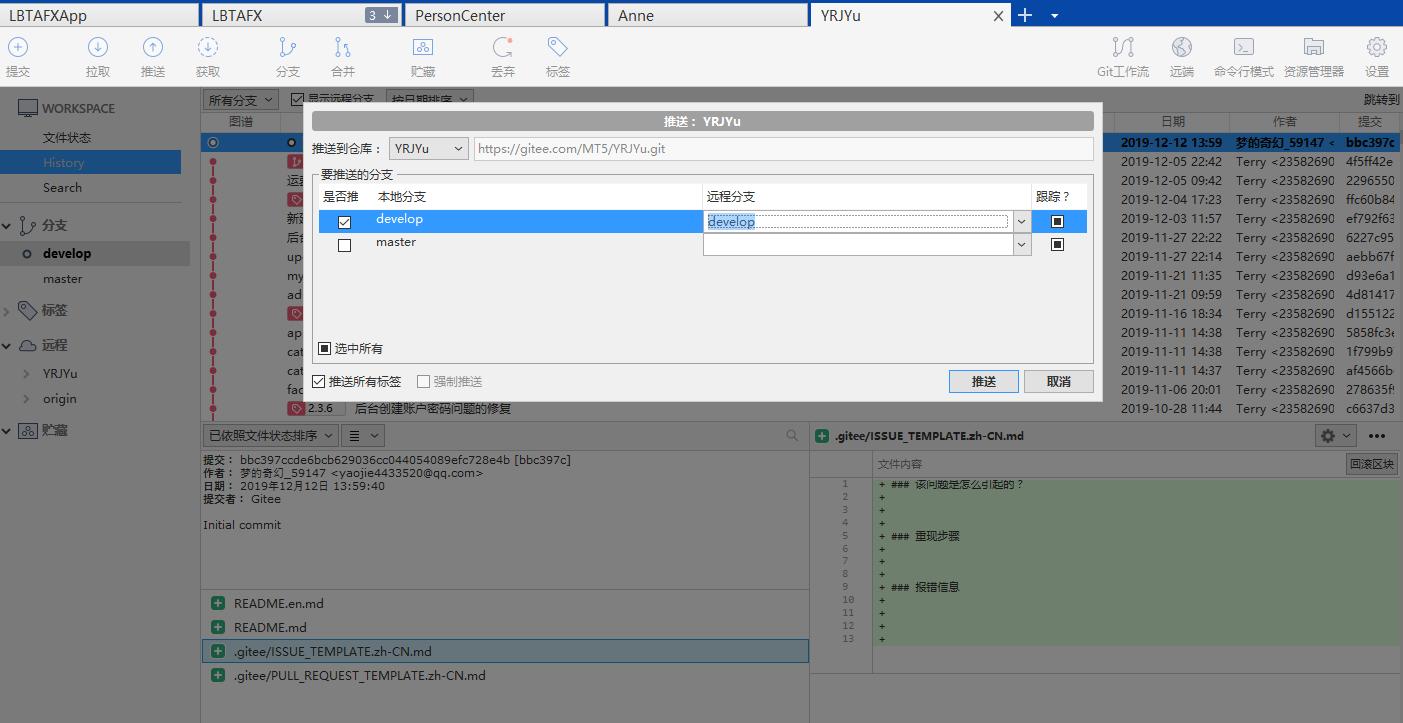
Task: Click the cloud icon next to 远程
Action: (27, 345)
